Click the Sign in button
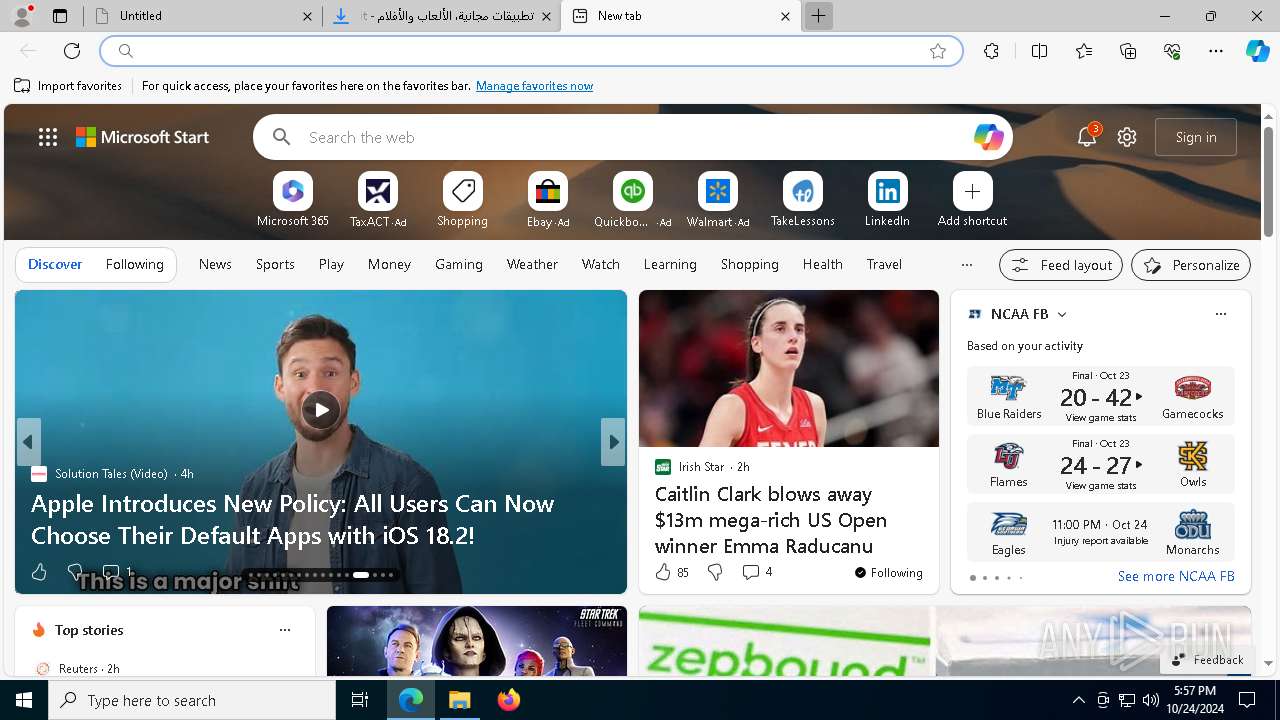 coord(1196,137)
